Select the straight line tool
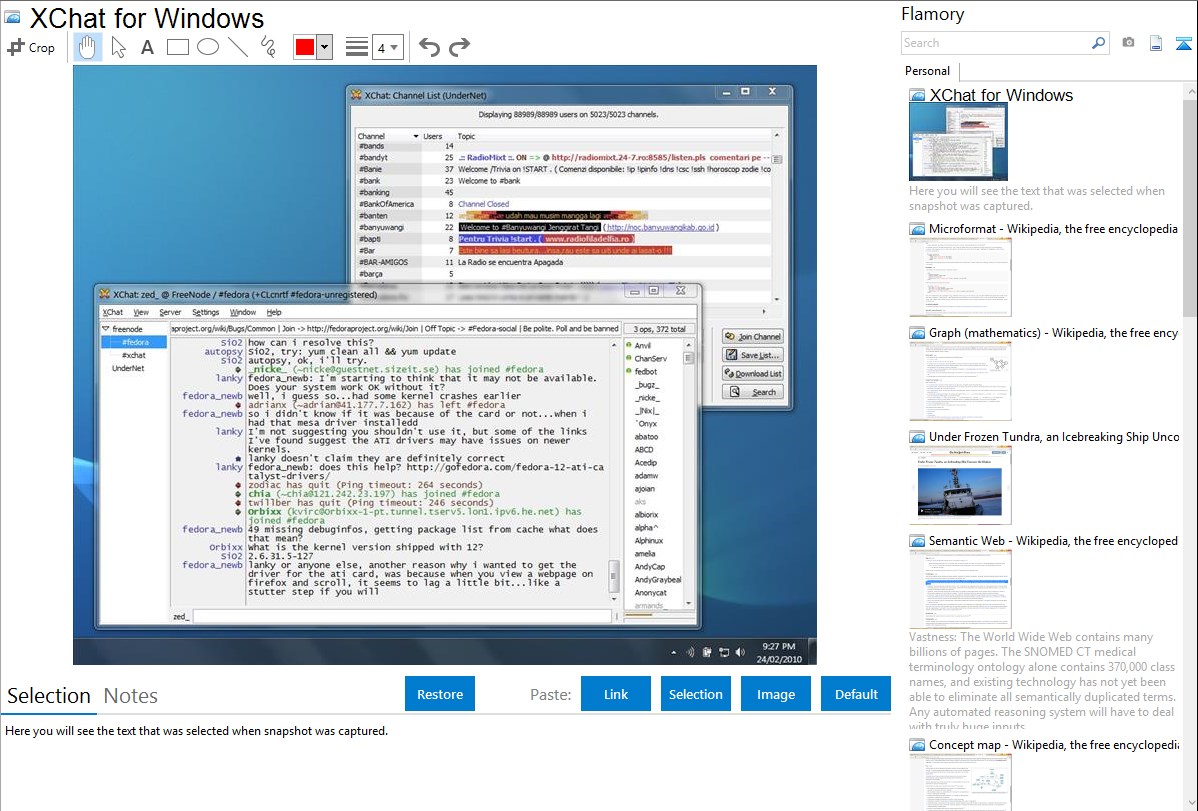1198x811 pixels. (238, 47)
